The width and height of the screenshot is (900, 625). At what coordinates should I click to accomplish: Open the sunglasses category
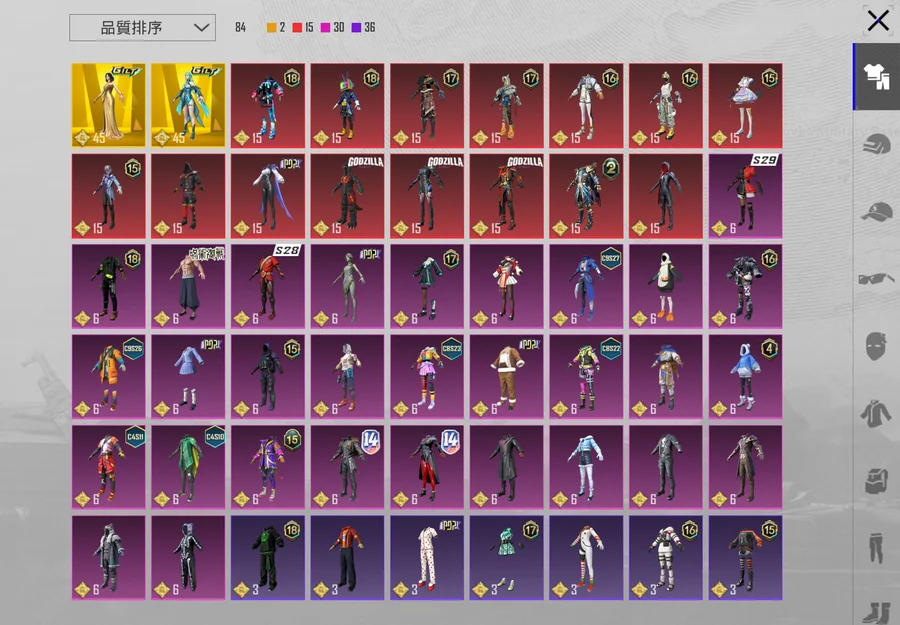(876, 278)
